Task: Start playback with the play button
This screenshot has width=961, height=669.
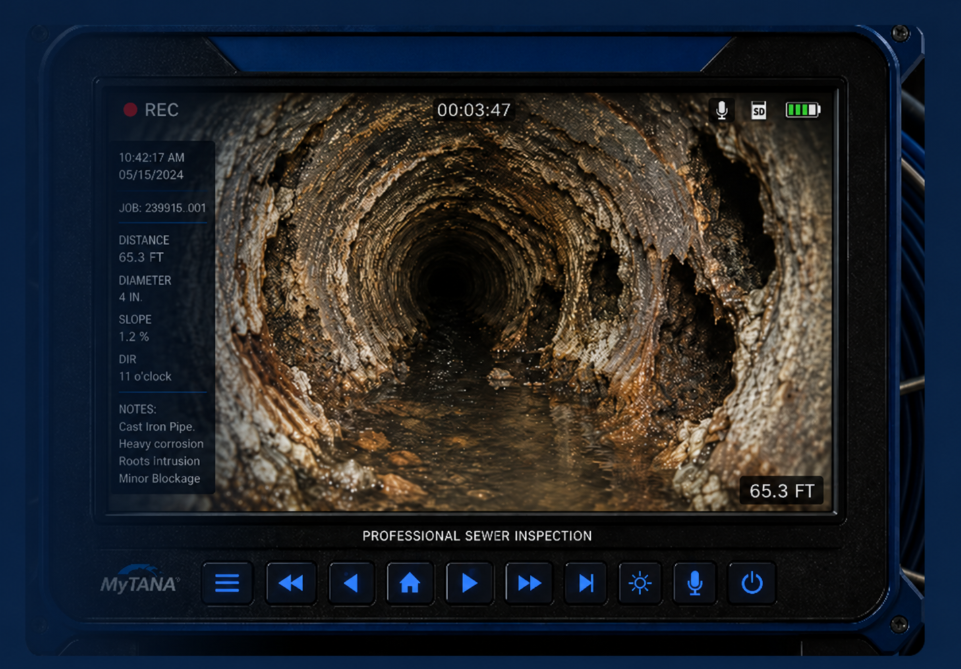Action: tap(469, 583)
